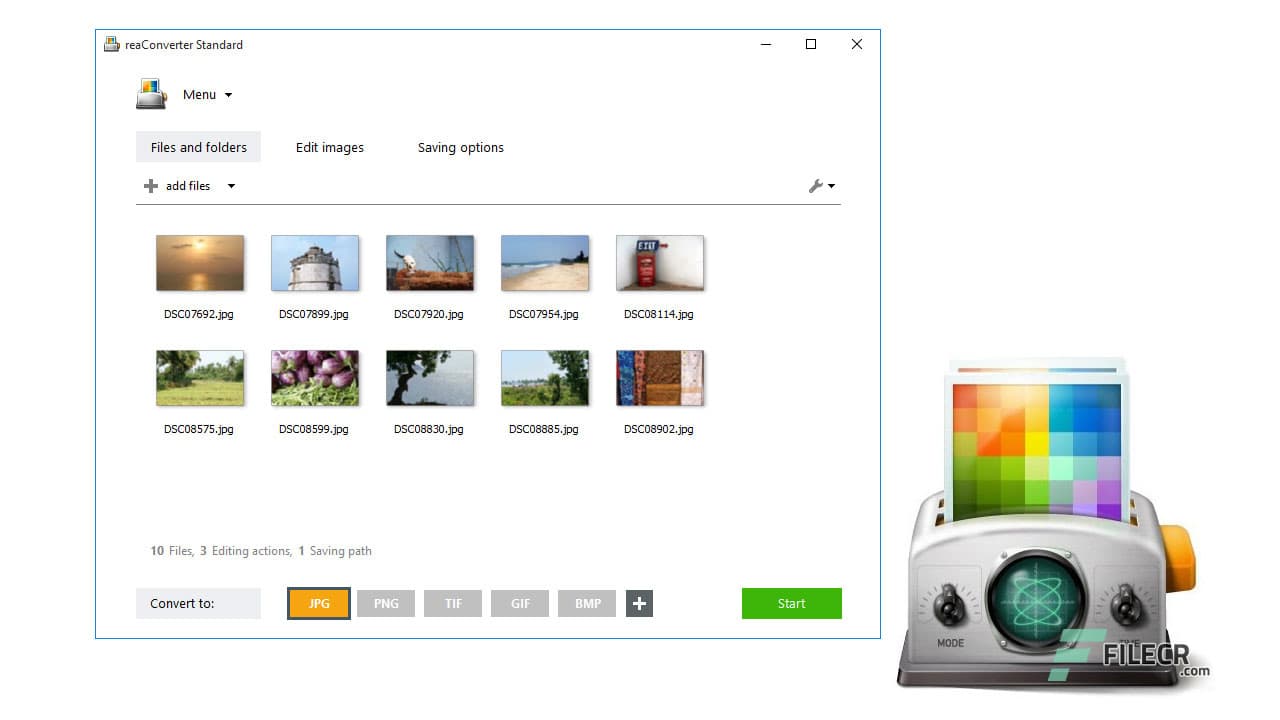Expand the add files dropdown arrow
Image resolution: width=1280 pixels, height=720 pixels.
pos(230,186)
